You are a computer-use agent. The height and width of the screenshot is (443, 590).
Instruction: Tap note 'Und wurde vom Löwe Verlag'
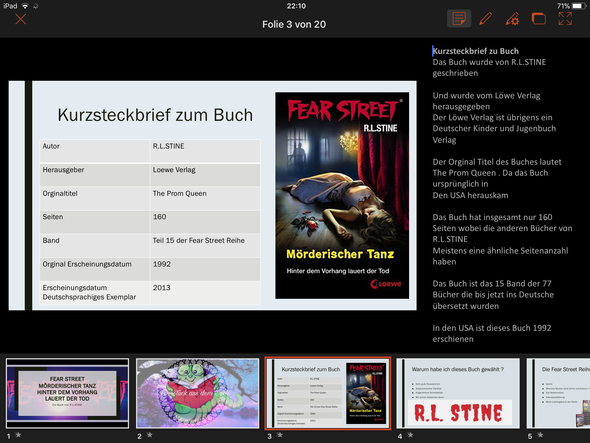(486, 96)
